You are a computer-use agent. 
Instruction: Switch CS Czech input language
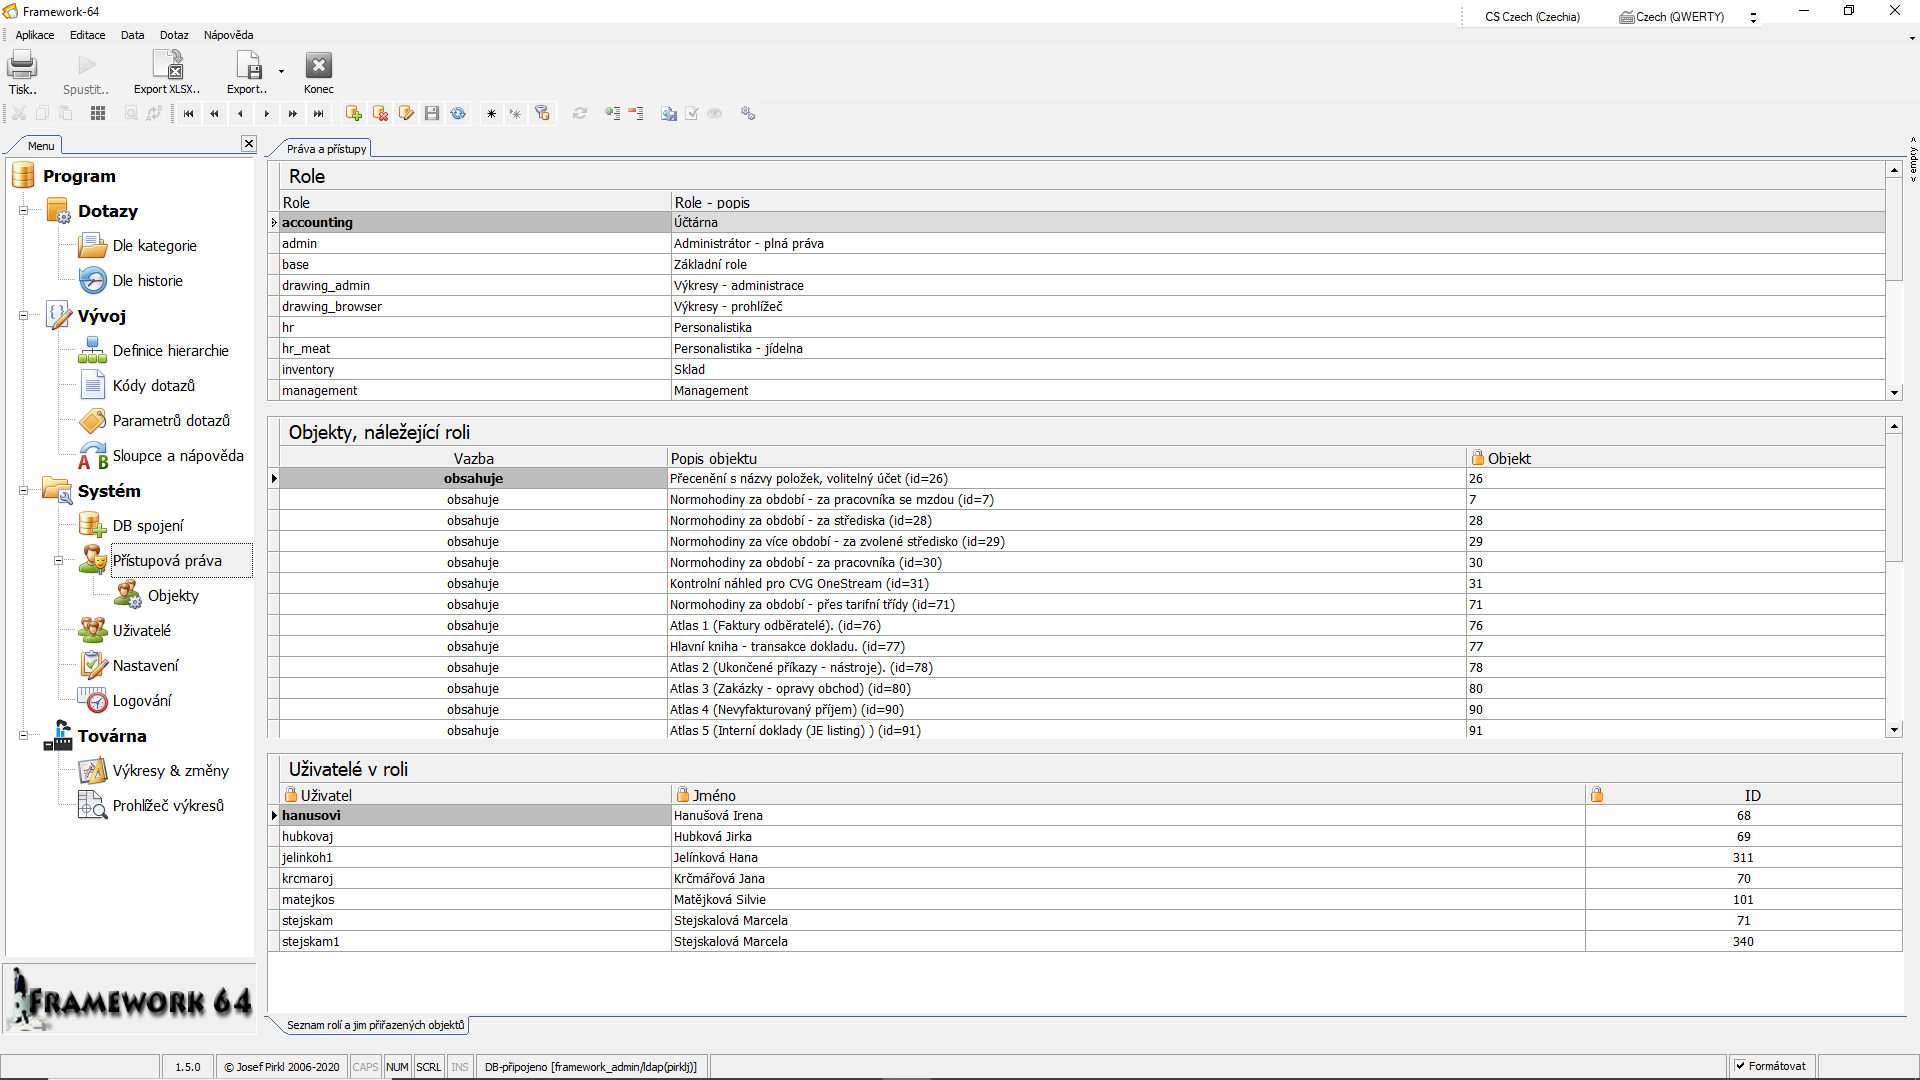coord(1532,17)
